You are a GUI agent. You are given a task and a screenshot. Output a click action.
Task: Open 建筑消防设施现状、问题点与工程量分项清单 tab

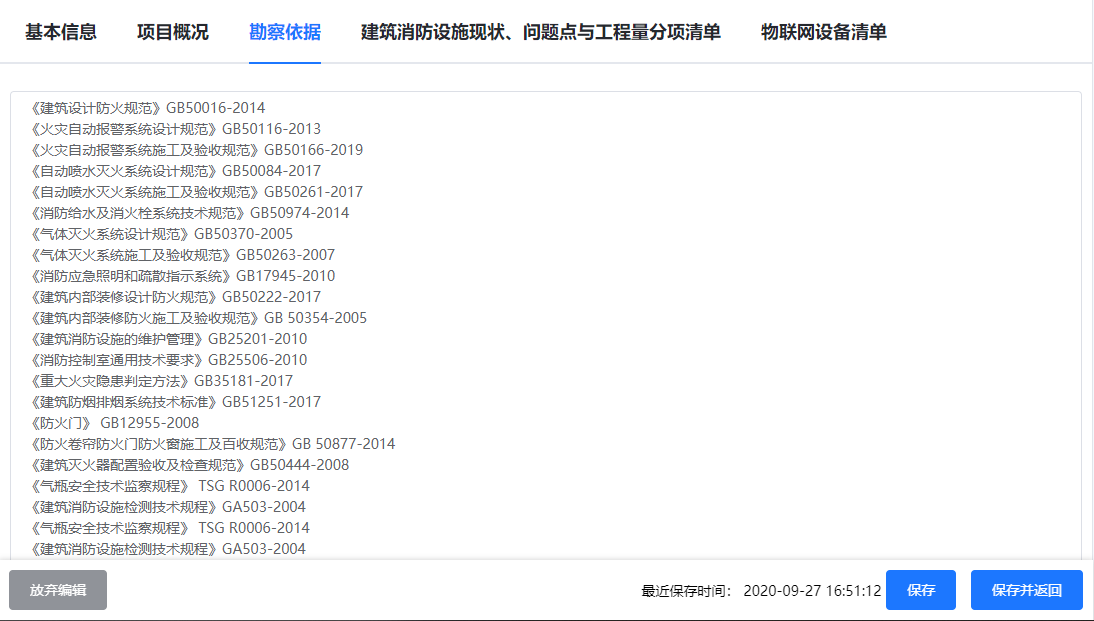[x=541, y=32]
